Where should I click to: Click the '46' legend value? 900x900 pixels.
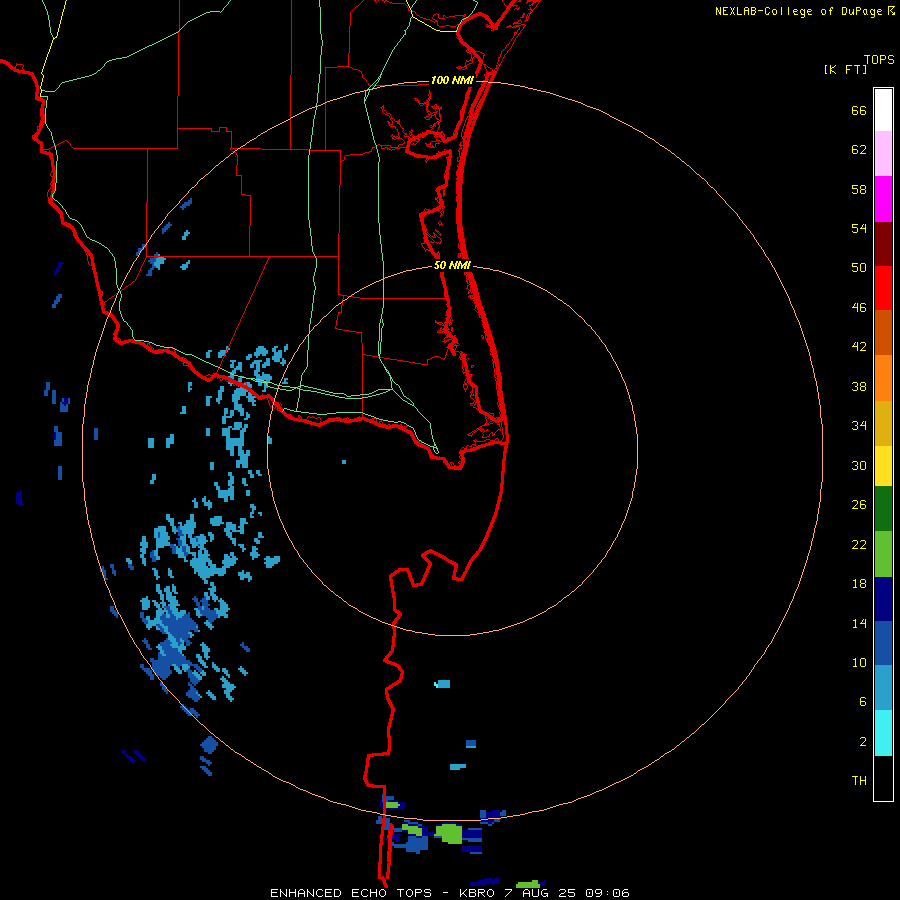click(x=859, y=308)
